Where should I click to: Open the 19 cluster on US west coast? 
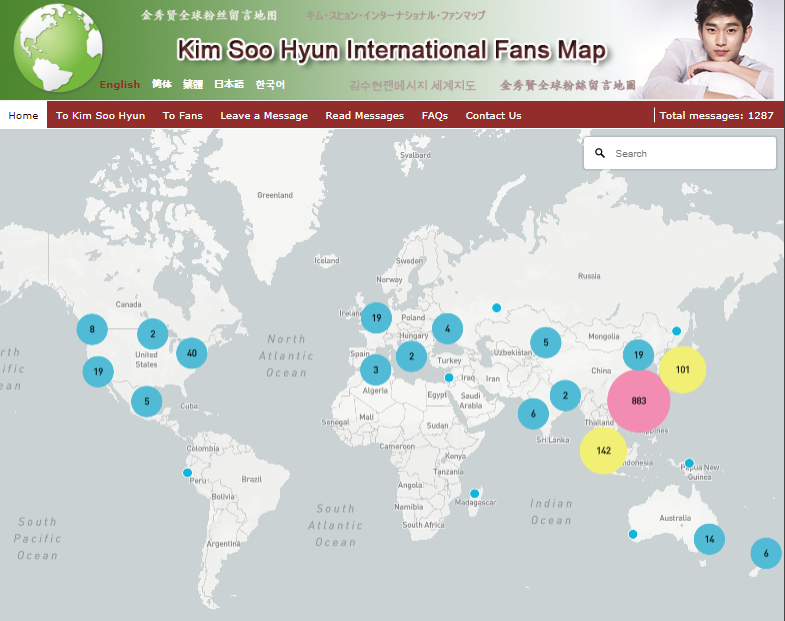click(98, 372)
